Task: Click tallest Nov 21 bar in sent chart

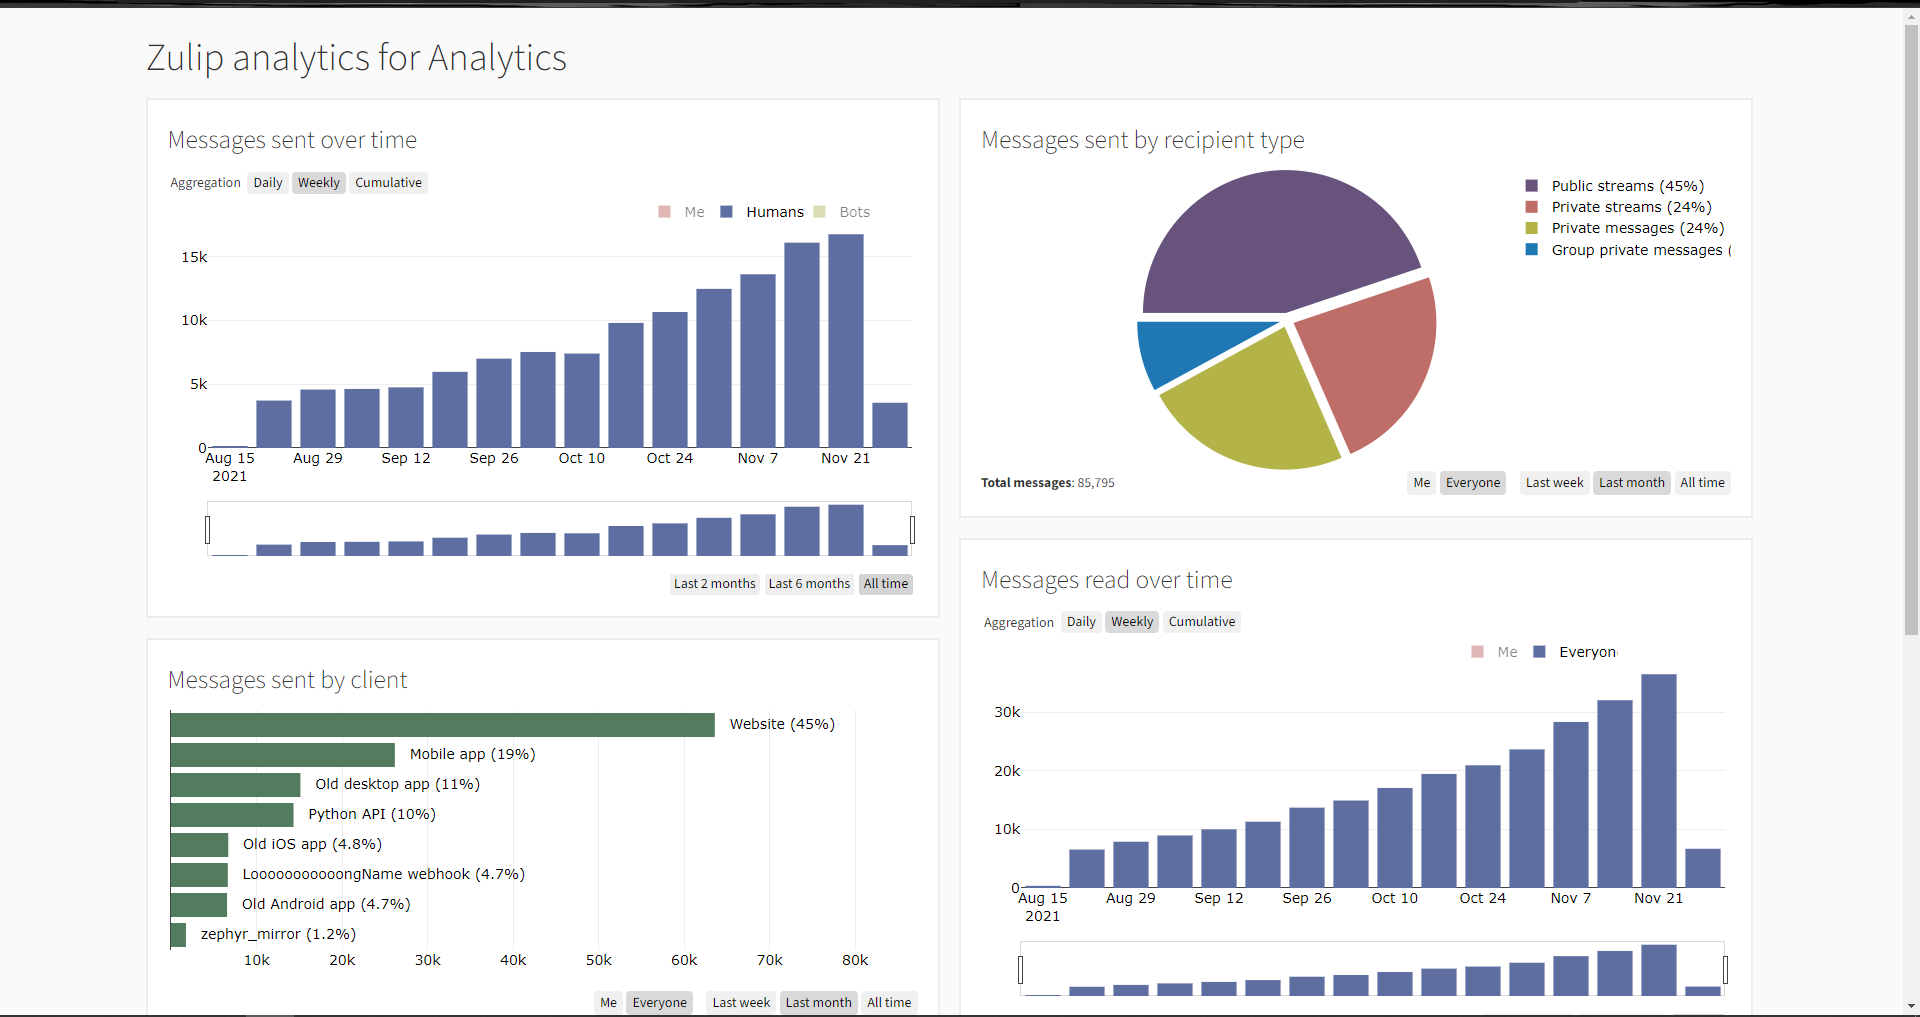Action: [846, 341]
